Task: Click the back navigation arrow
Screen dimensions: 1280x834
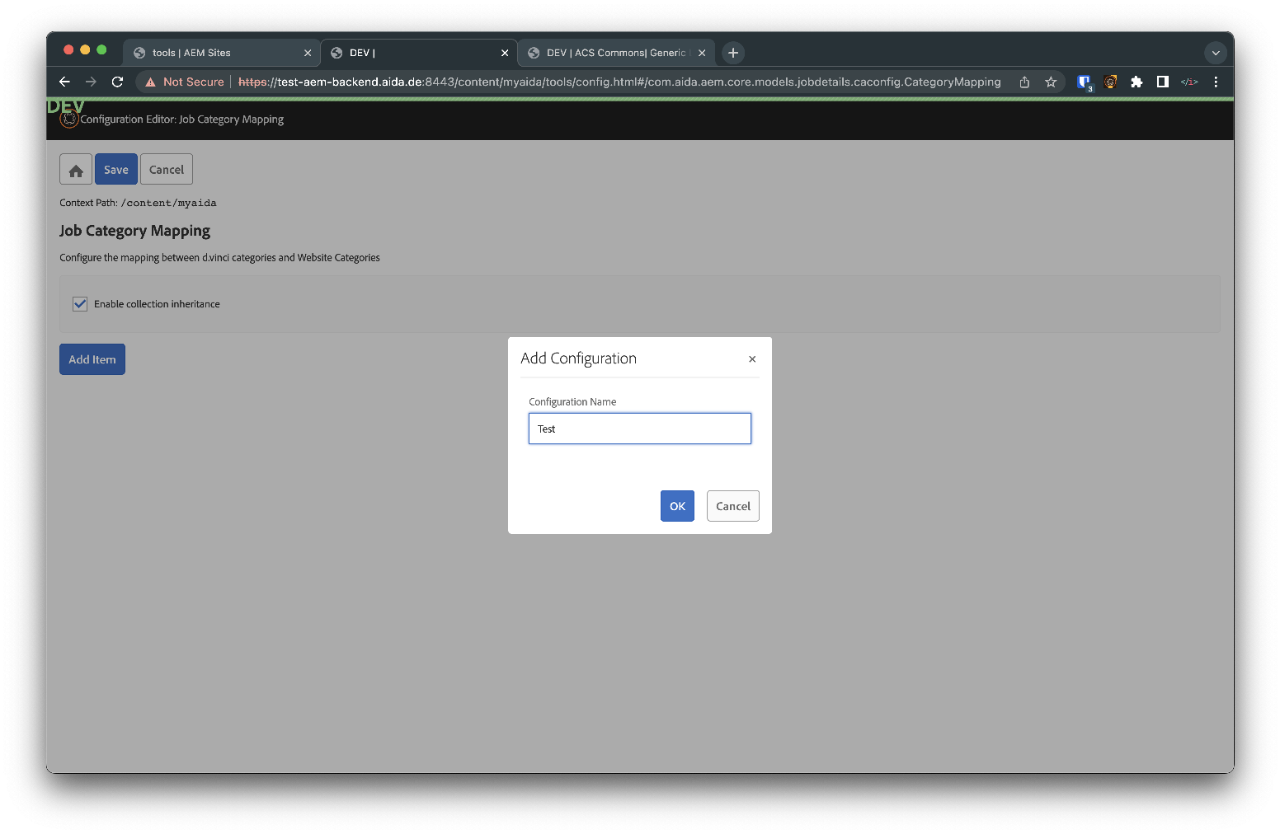Action: [x=65, y=82]
